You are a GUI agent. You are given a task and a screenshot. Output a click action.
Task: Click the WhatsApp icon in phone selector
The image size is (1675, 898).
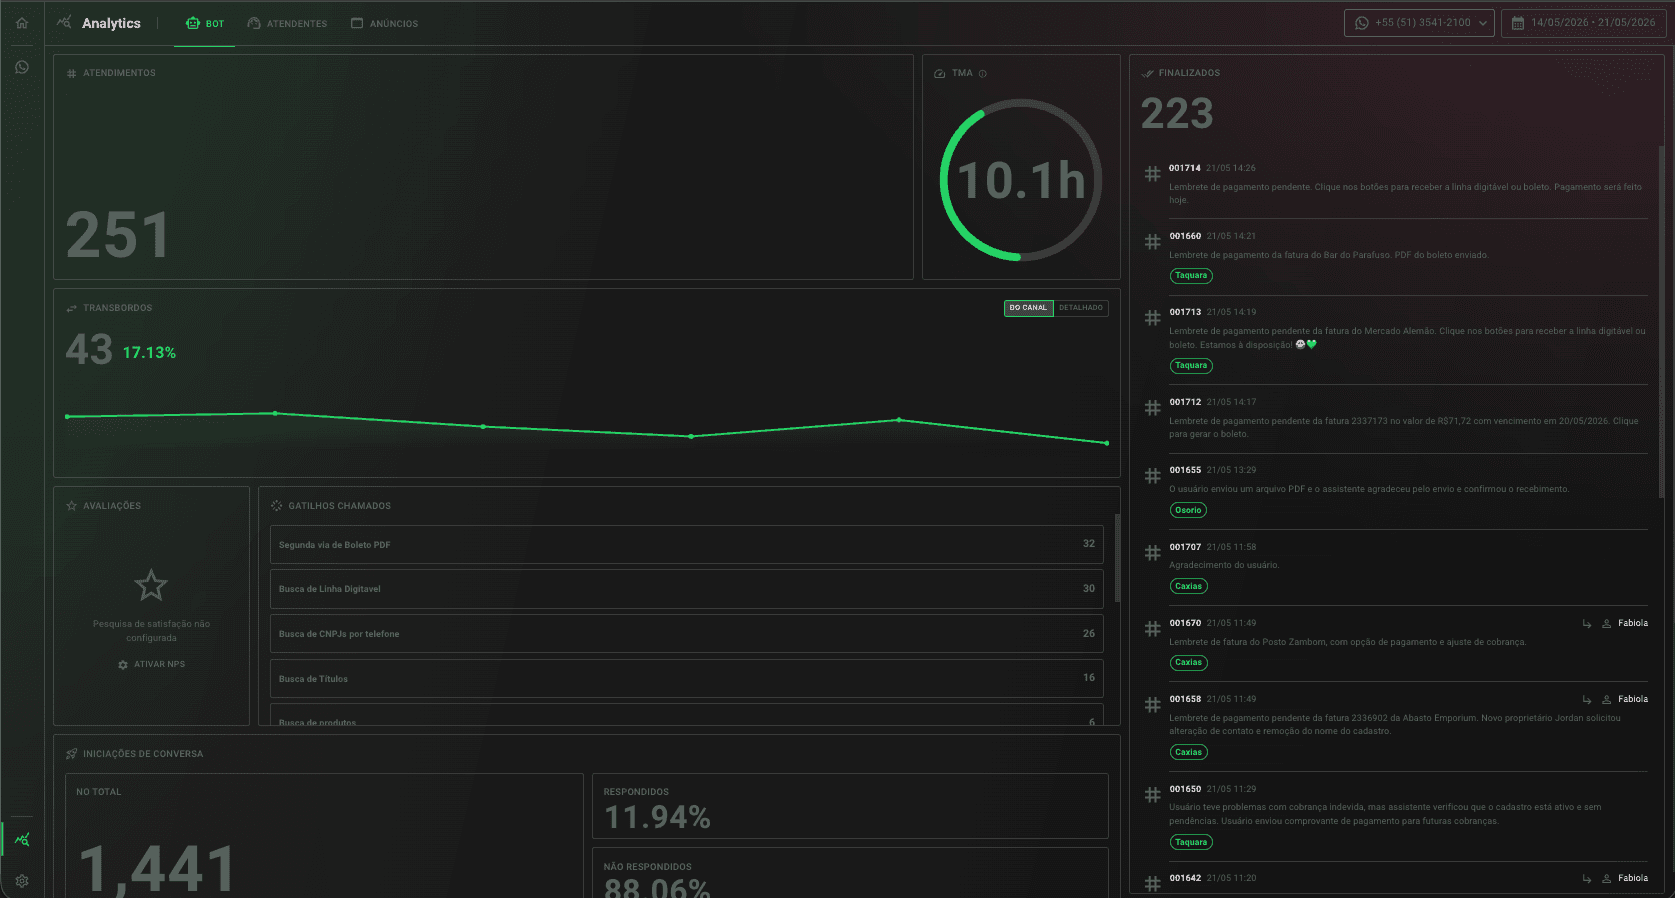pos(1361,23)
